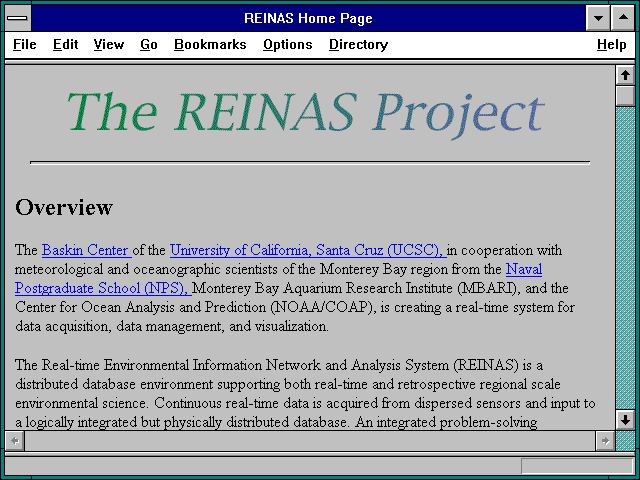Open the Edit menu
The image size is (640, 480).
[65, 44]
